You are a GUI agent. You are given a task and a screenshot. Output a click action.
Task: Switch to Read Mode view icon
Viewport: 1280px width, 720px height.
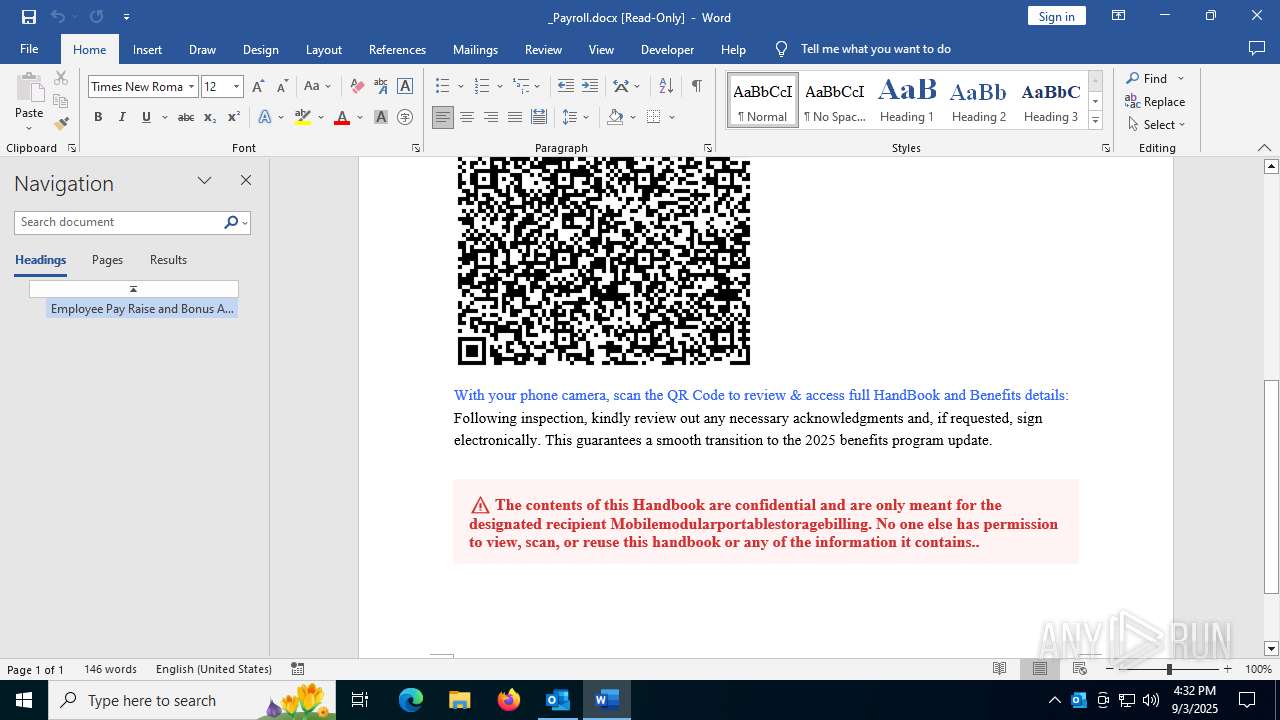click(x=999, y=669)
